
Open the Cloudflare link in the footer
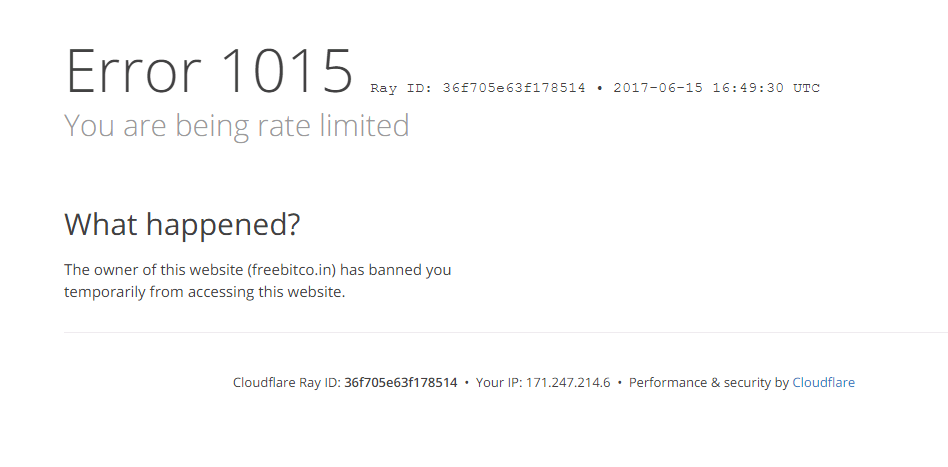[x=823, y=382]
